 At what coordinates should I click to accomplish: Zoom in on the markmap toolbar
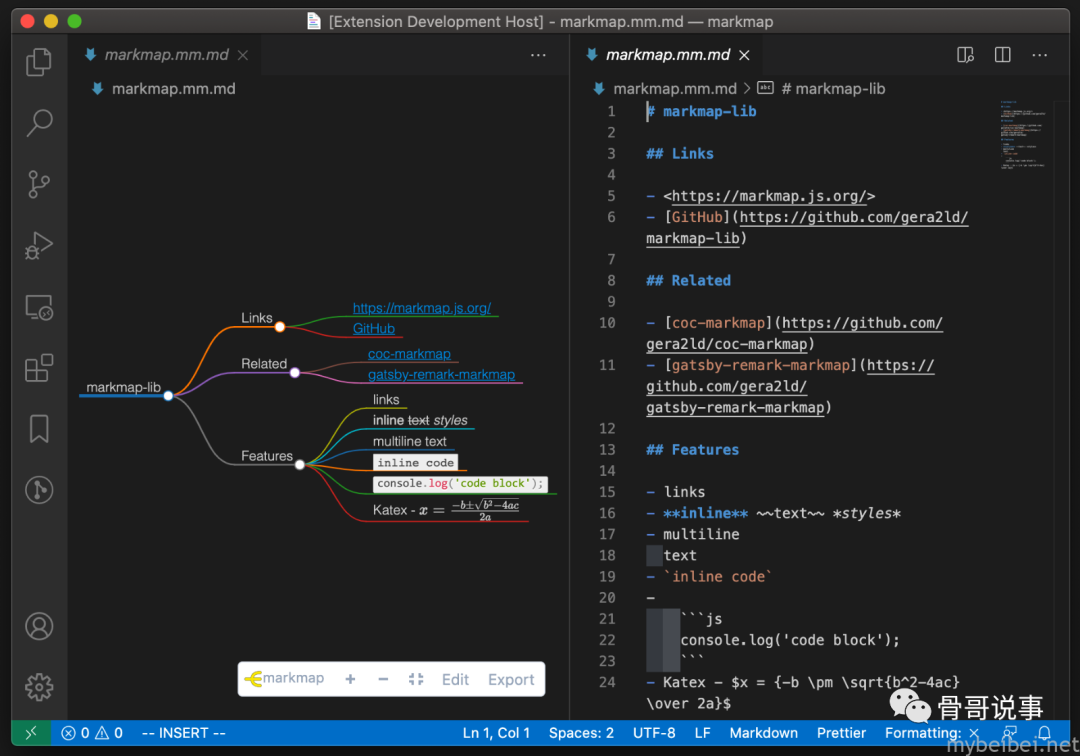(351, 680)
